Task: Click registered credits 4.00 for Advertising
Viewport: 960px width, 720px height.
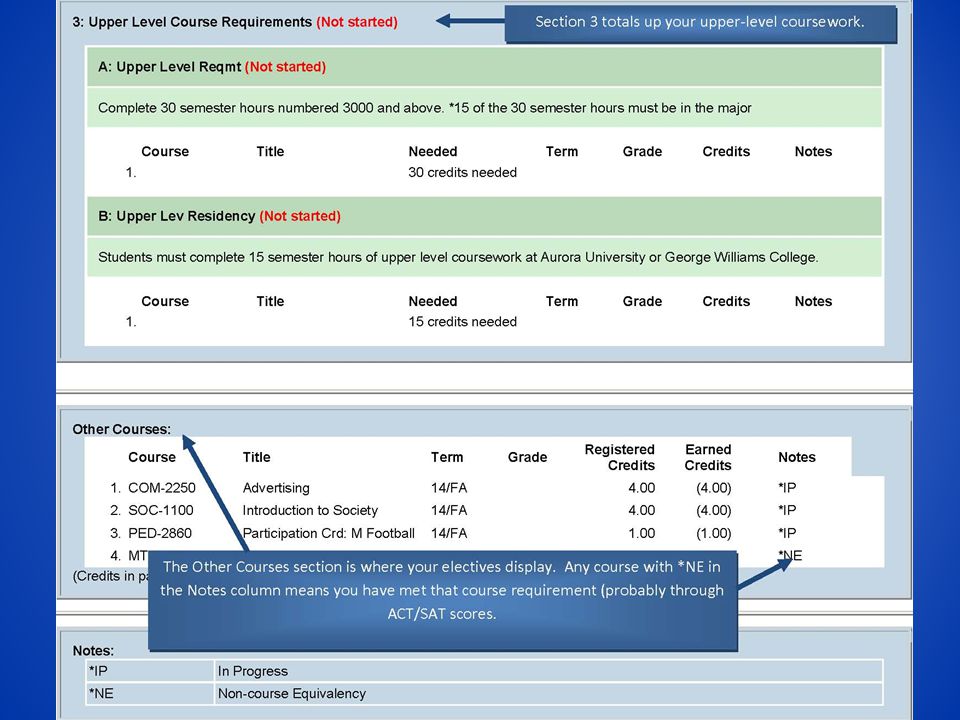Action: coord(642,488)
